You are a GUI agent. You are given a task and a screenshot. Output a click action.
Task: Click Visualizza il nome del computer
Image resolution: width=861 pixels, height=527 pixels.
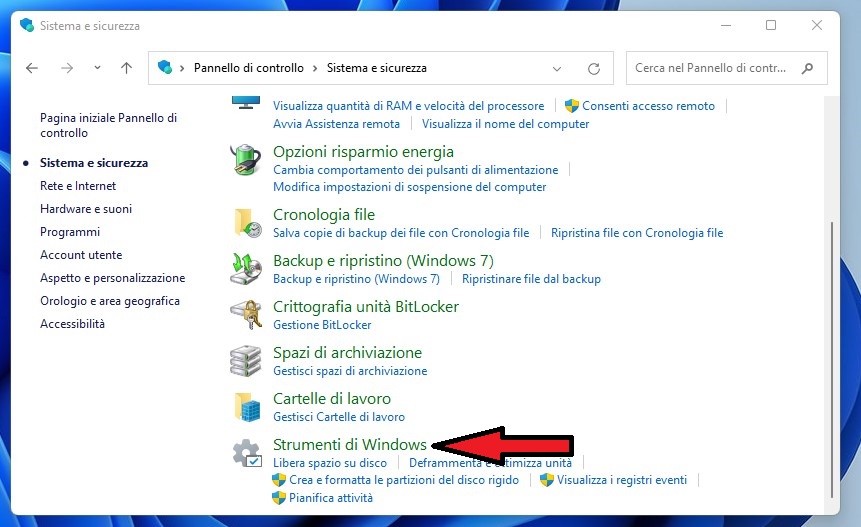pos(505,124)
